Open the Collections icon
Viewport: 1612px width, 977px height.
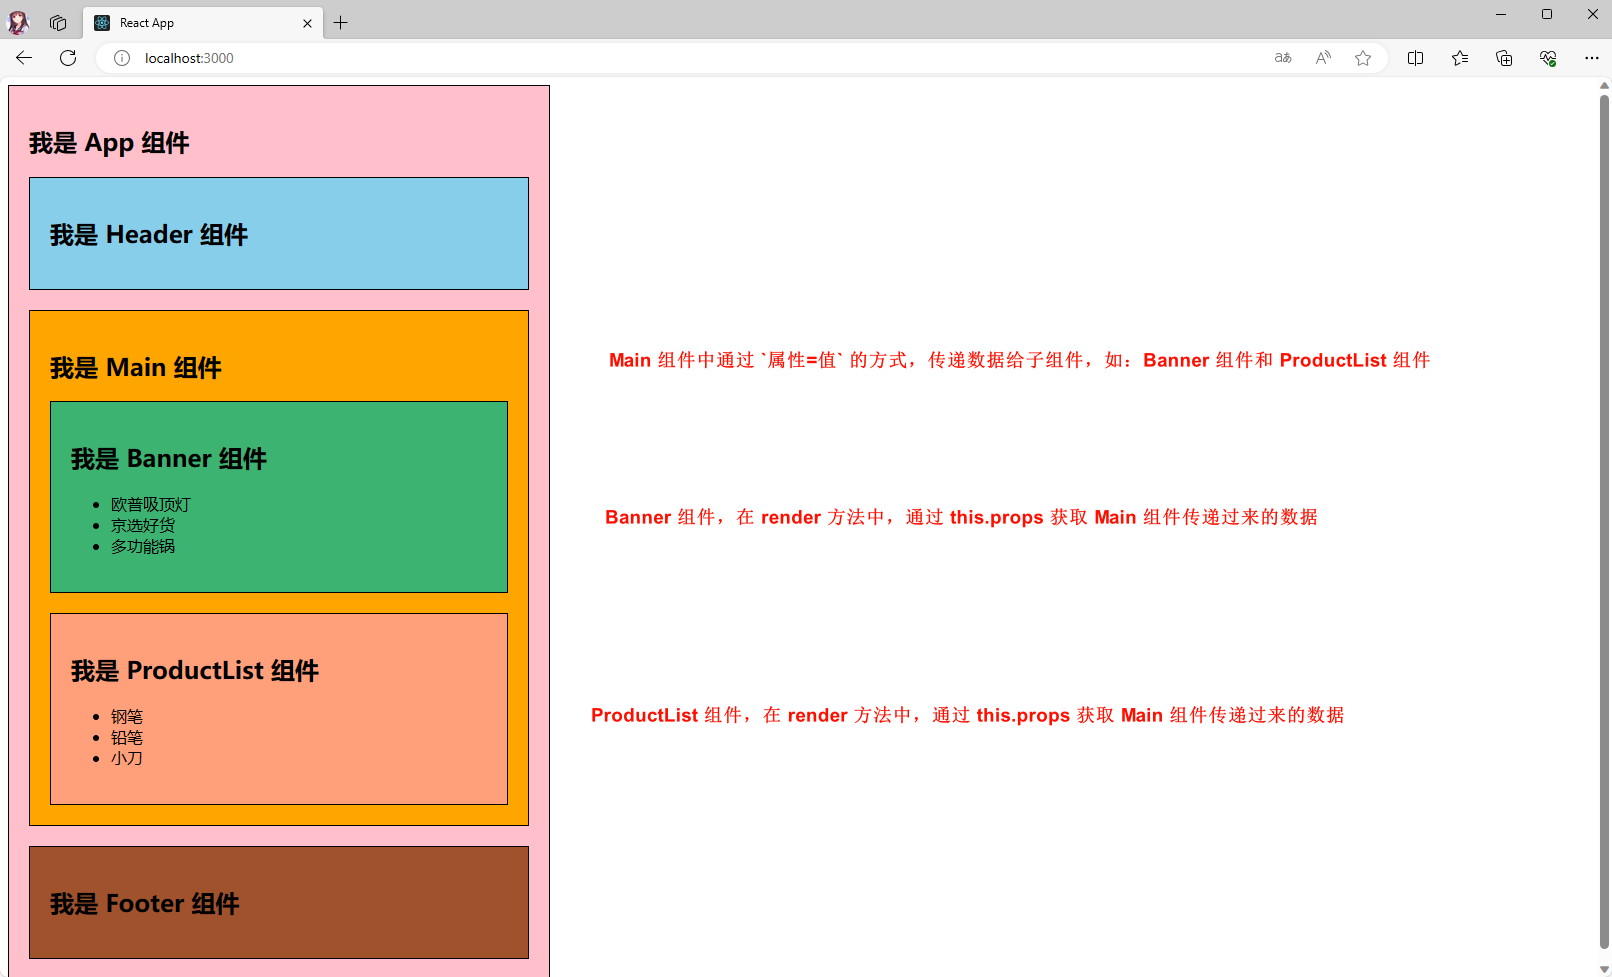click(x=1504, y=58)
